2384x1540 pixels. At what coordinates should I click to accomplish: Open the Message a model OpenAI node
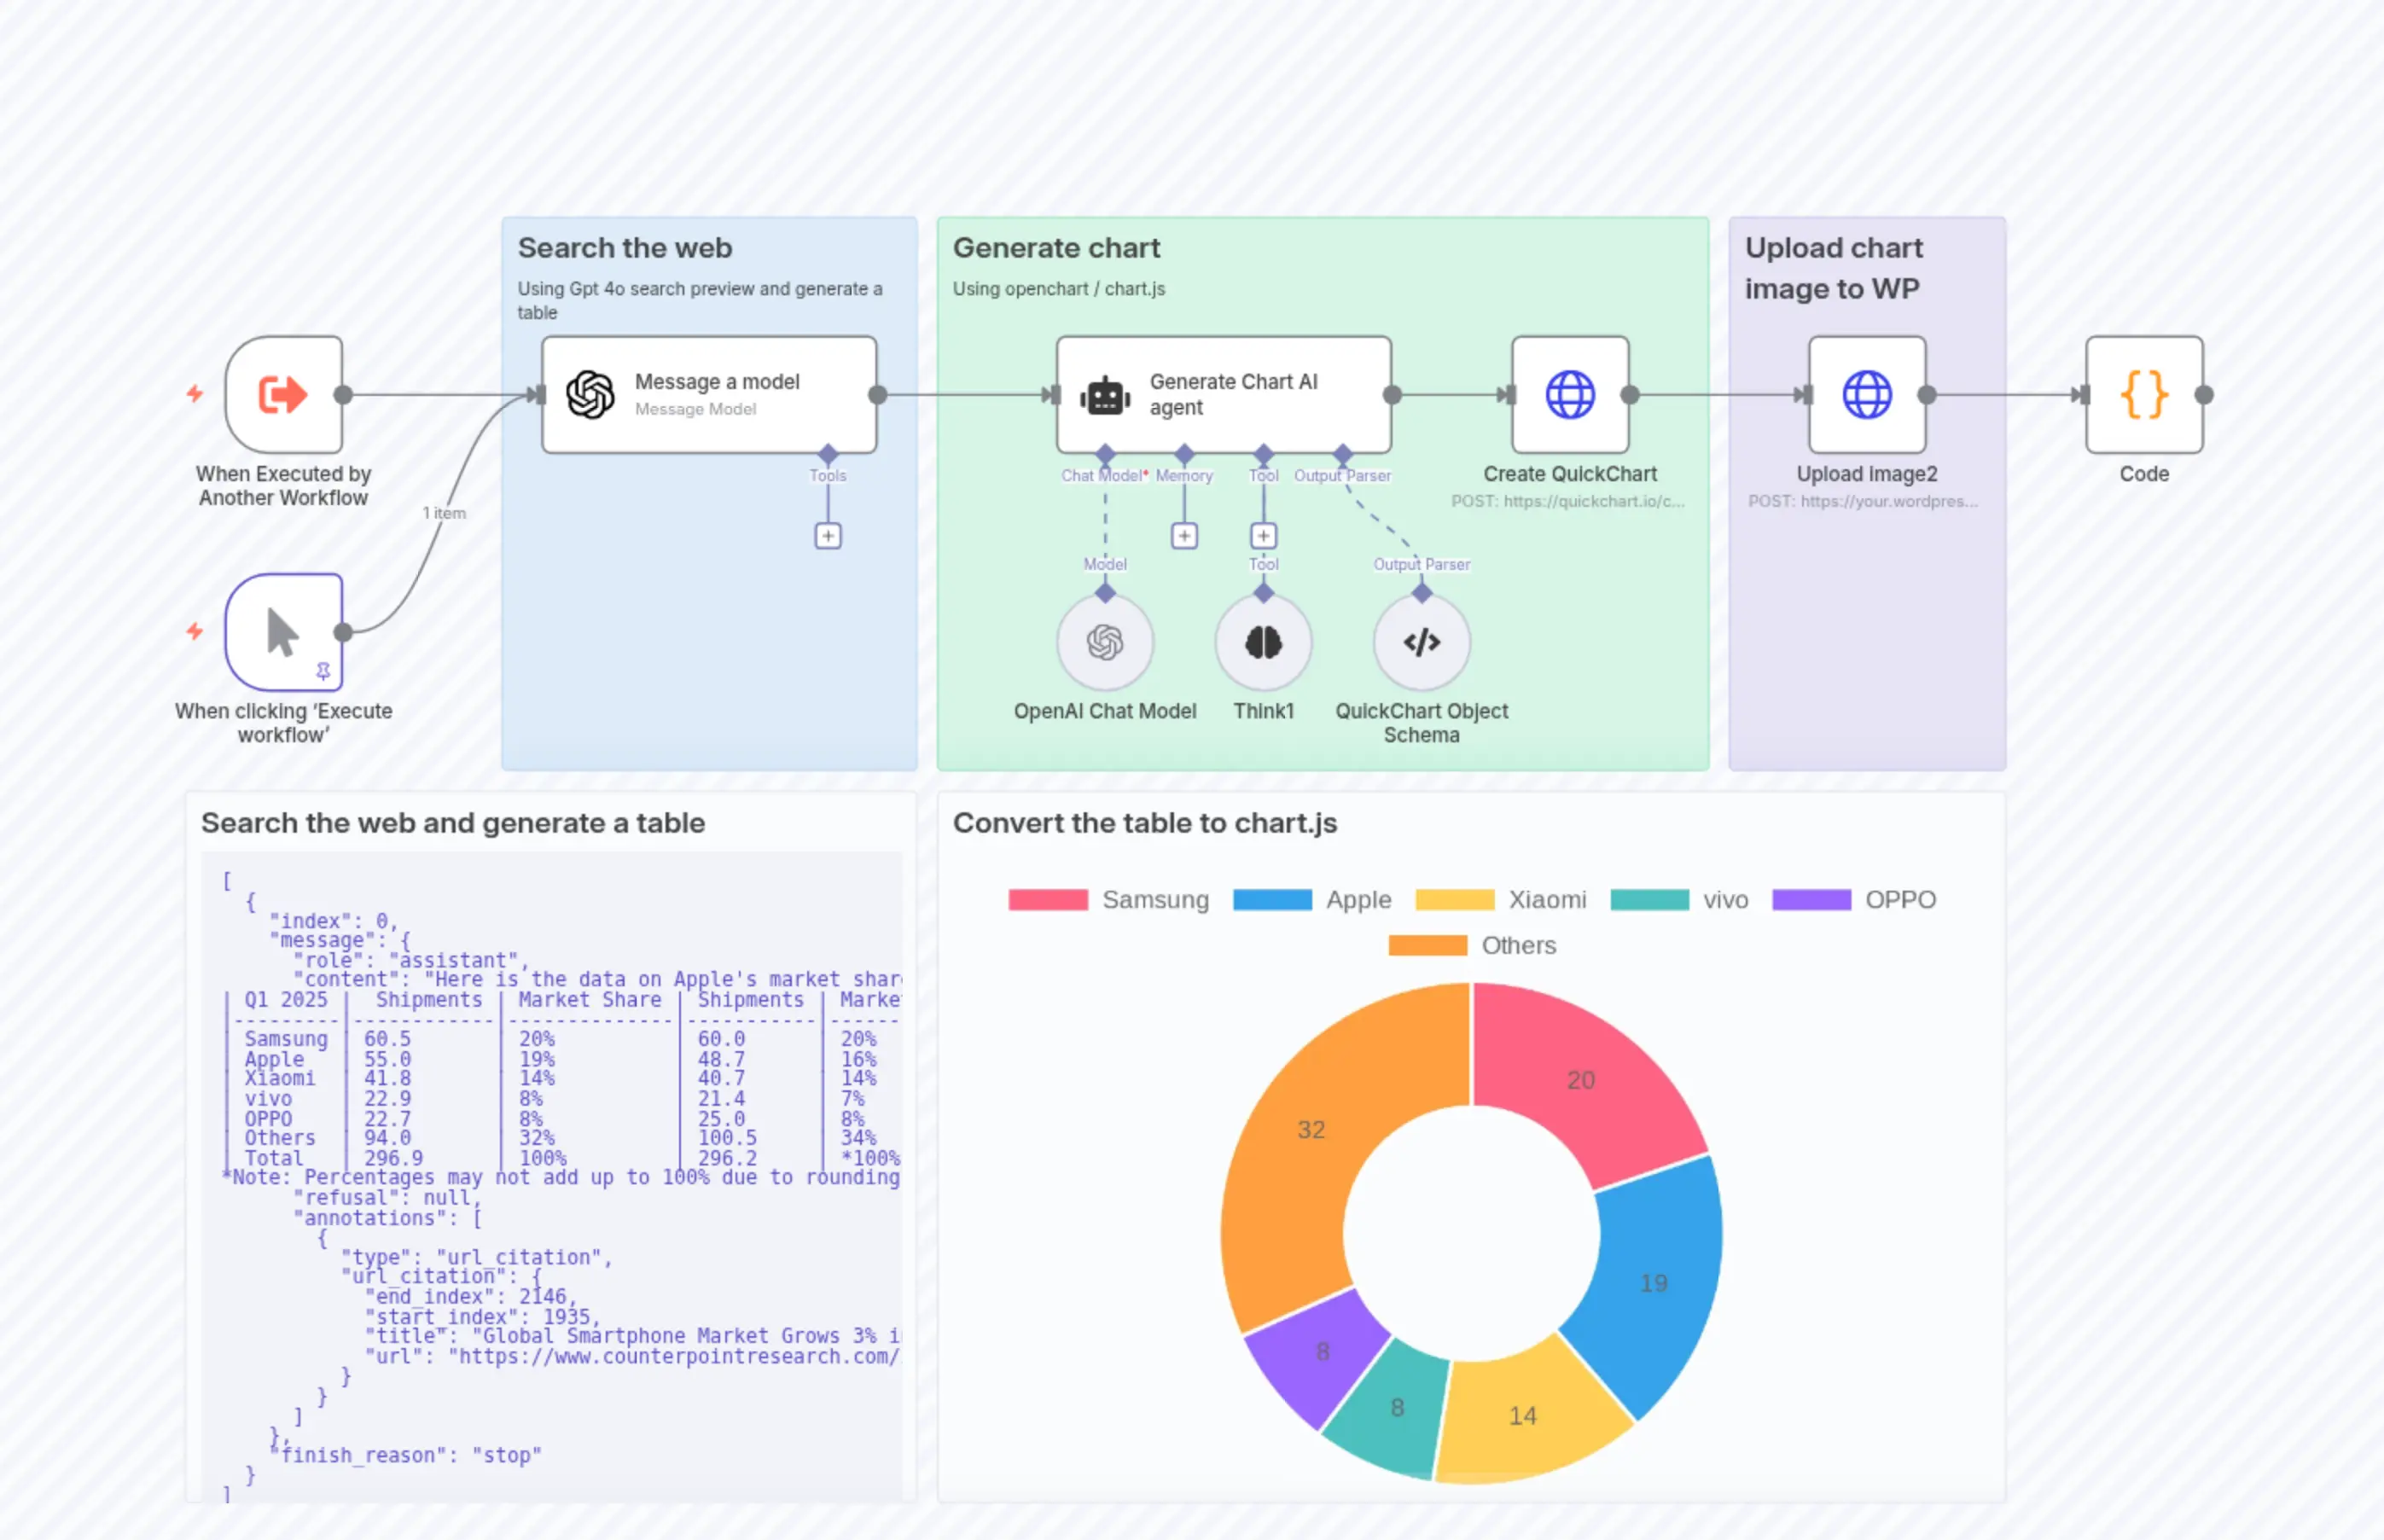tap(709, 393)
